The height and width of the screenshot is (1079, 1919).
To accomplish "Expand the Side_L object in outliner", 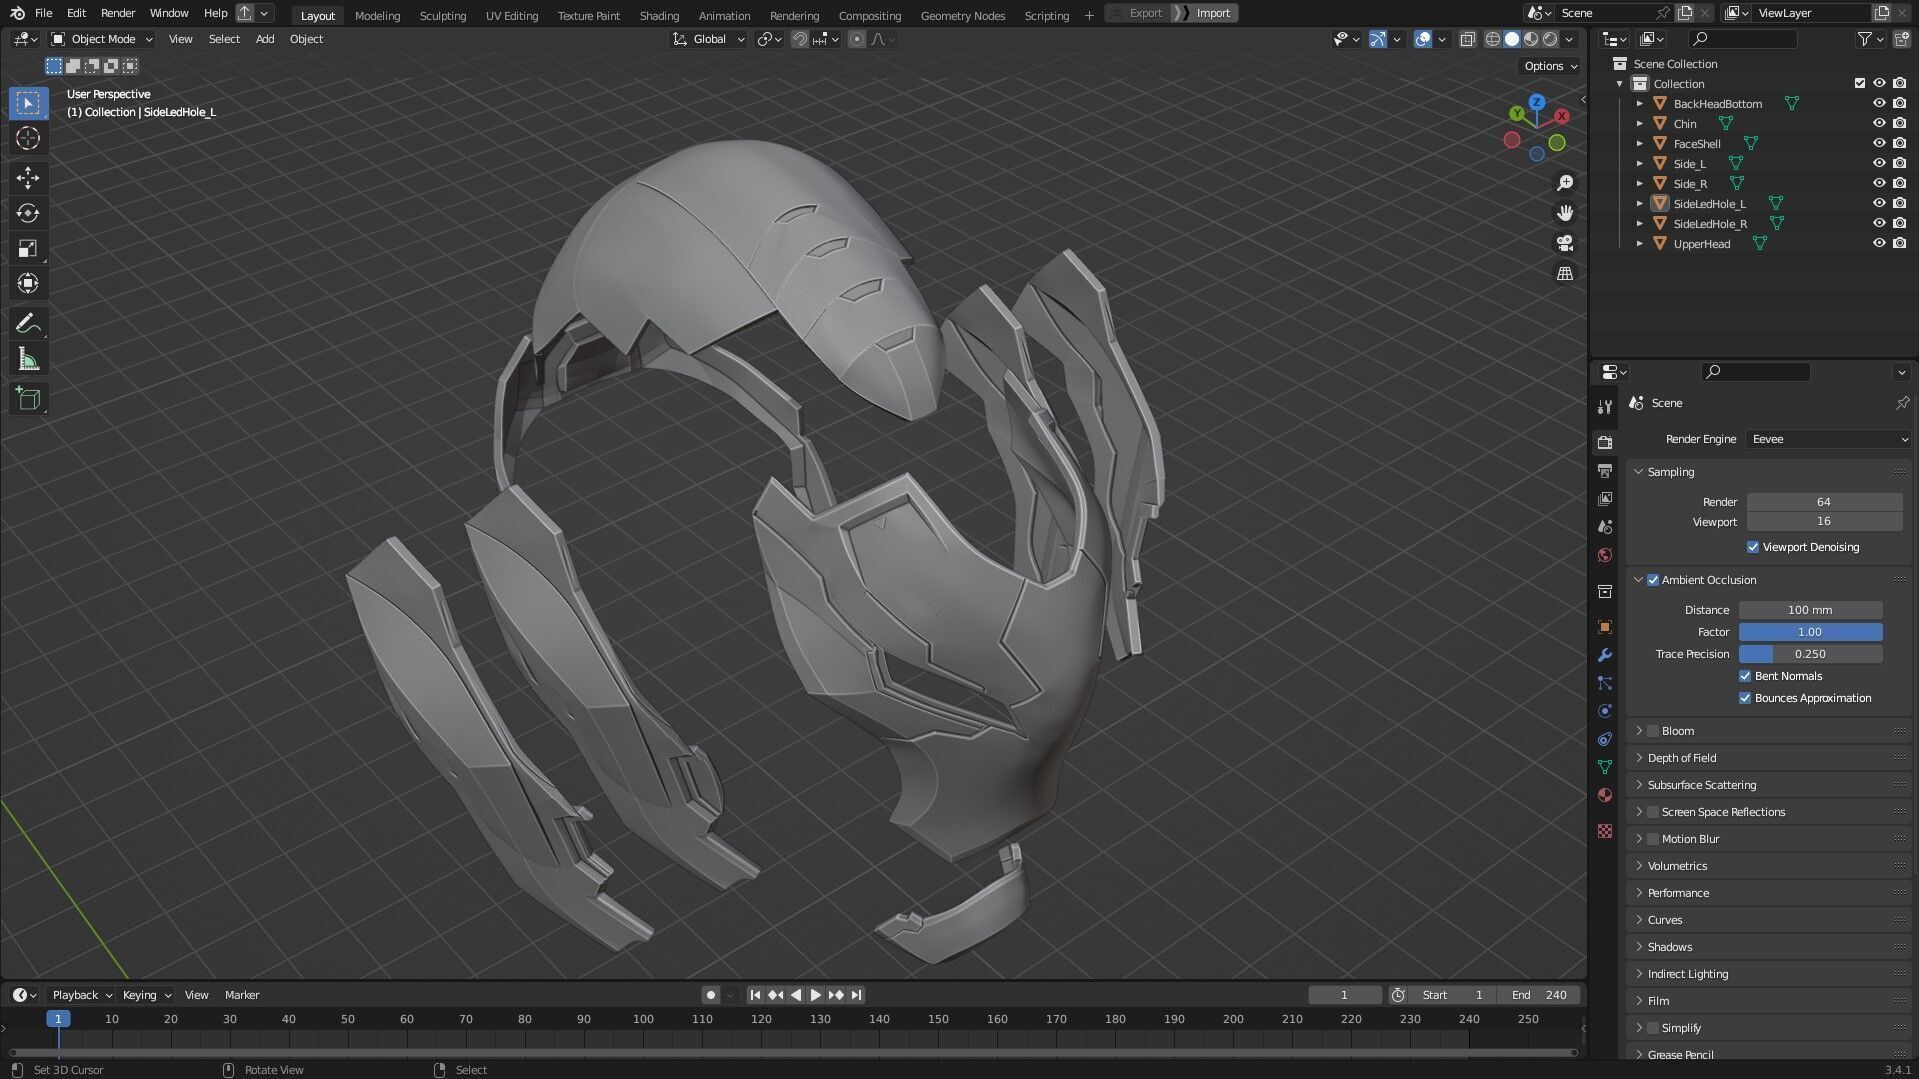I will pos(1639,164).
